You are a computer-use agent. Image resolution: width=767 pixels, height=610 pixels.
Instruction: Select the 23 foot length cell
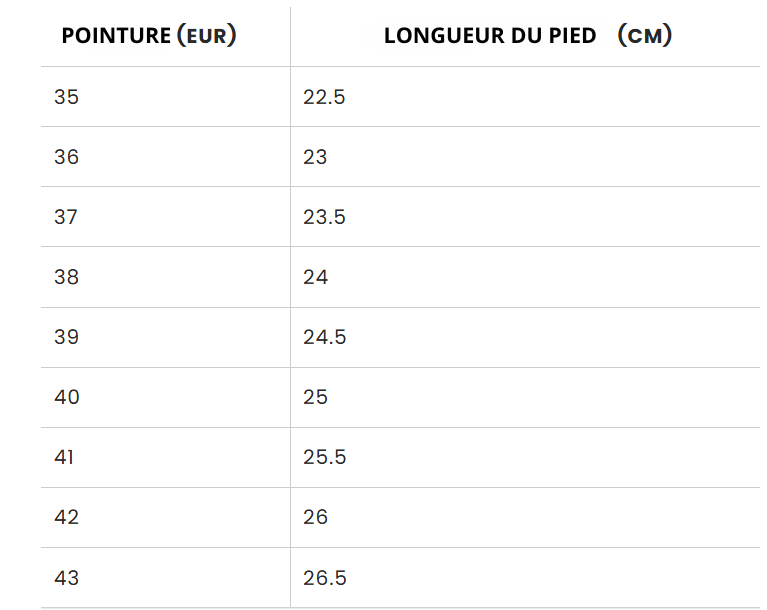525,157
